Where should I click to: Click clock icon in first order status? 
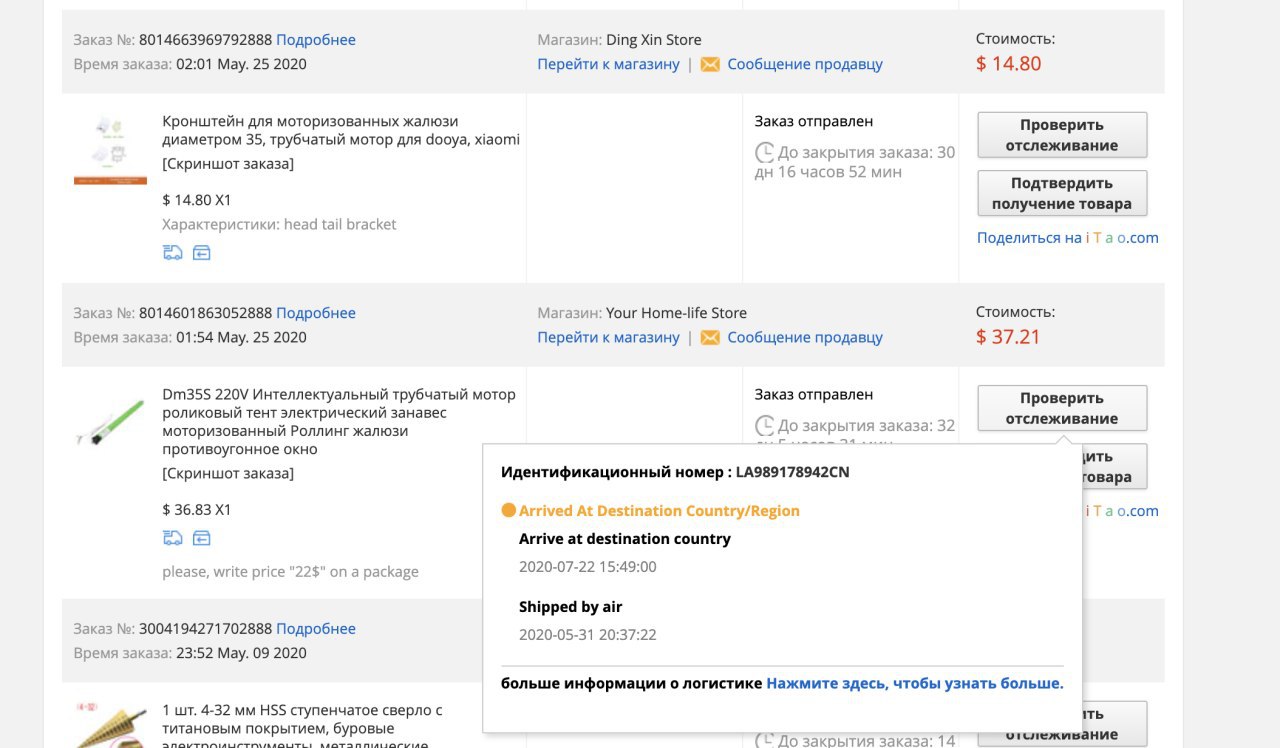[764, 153]
